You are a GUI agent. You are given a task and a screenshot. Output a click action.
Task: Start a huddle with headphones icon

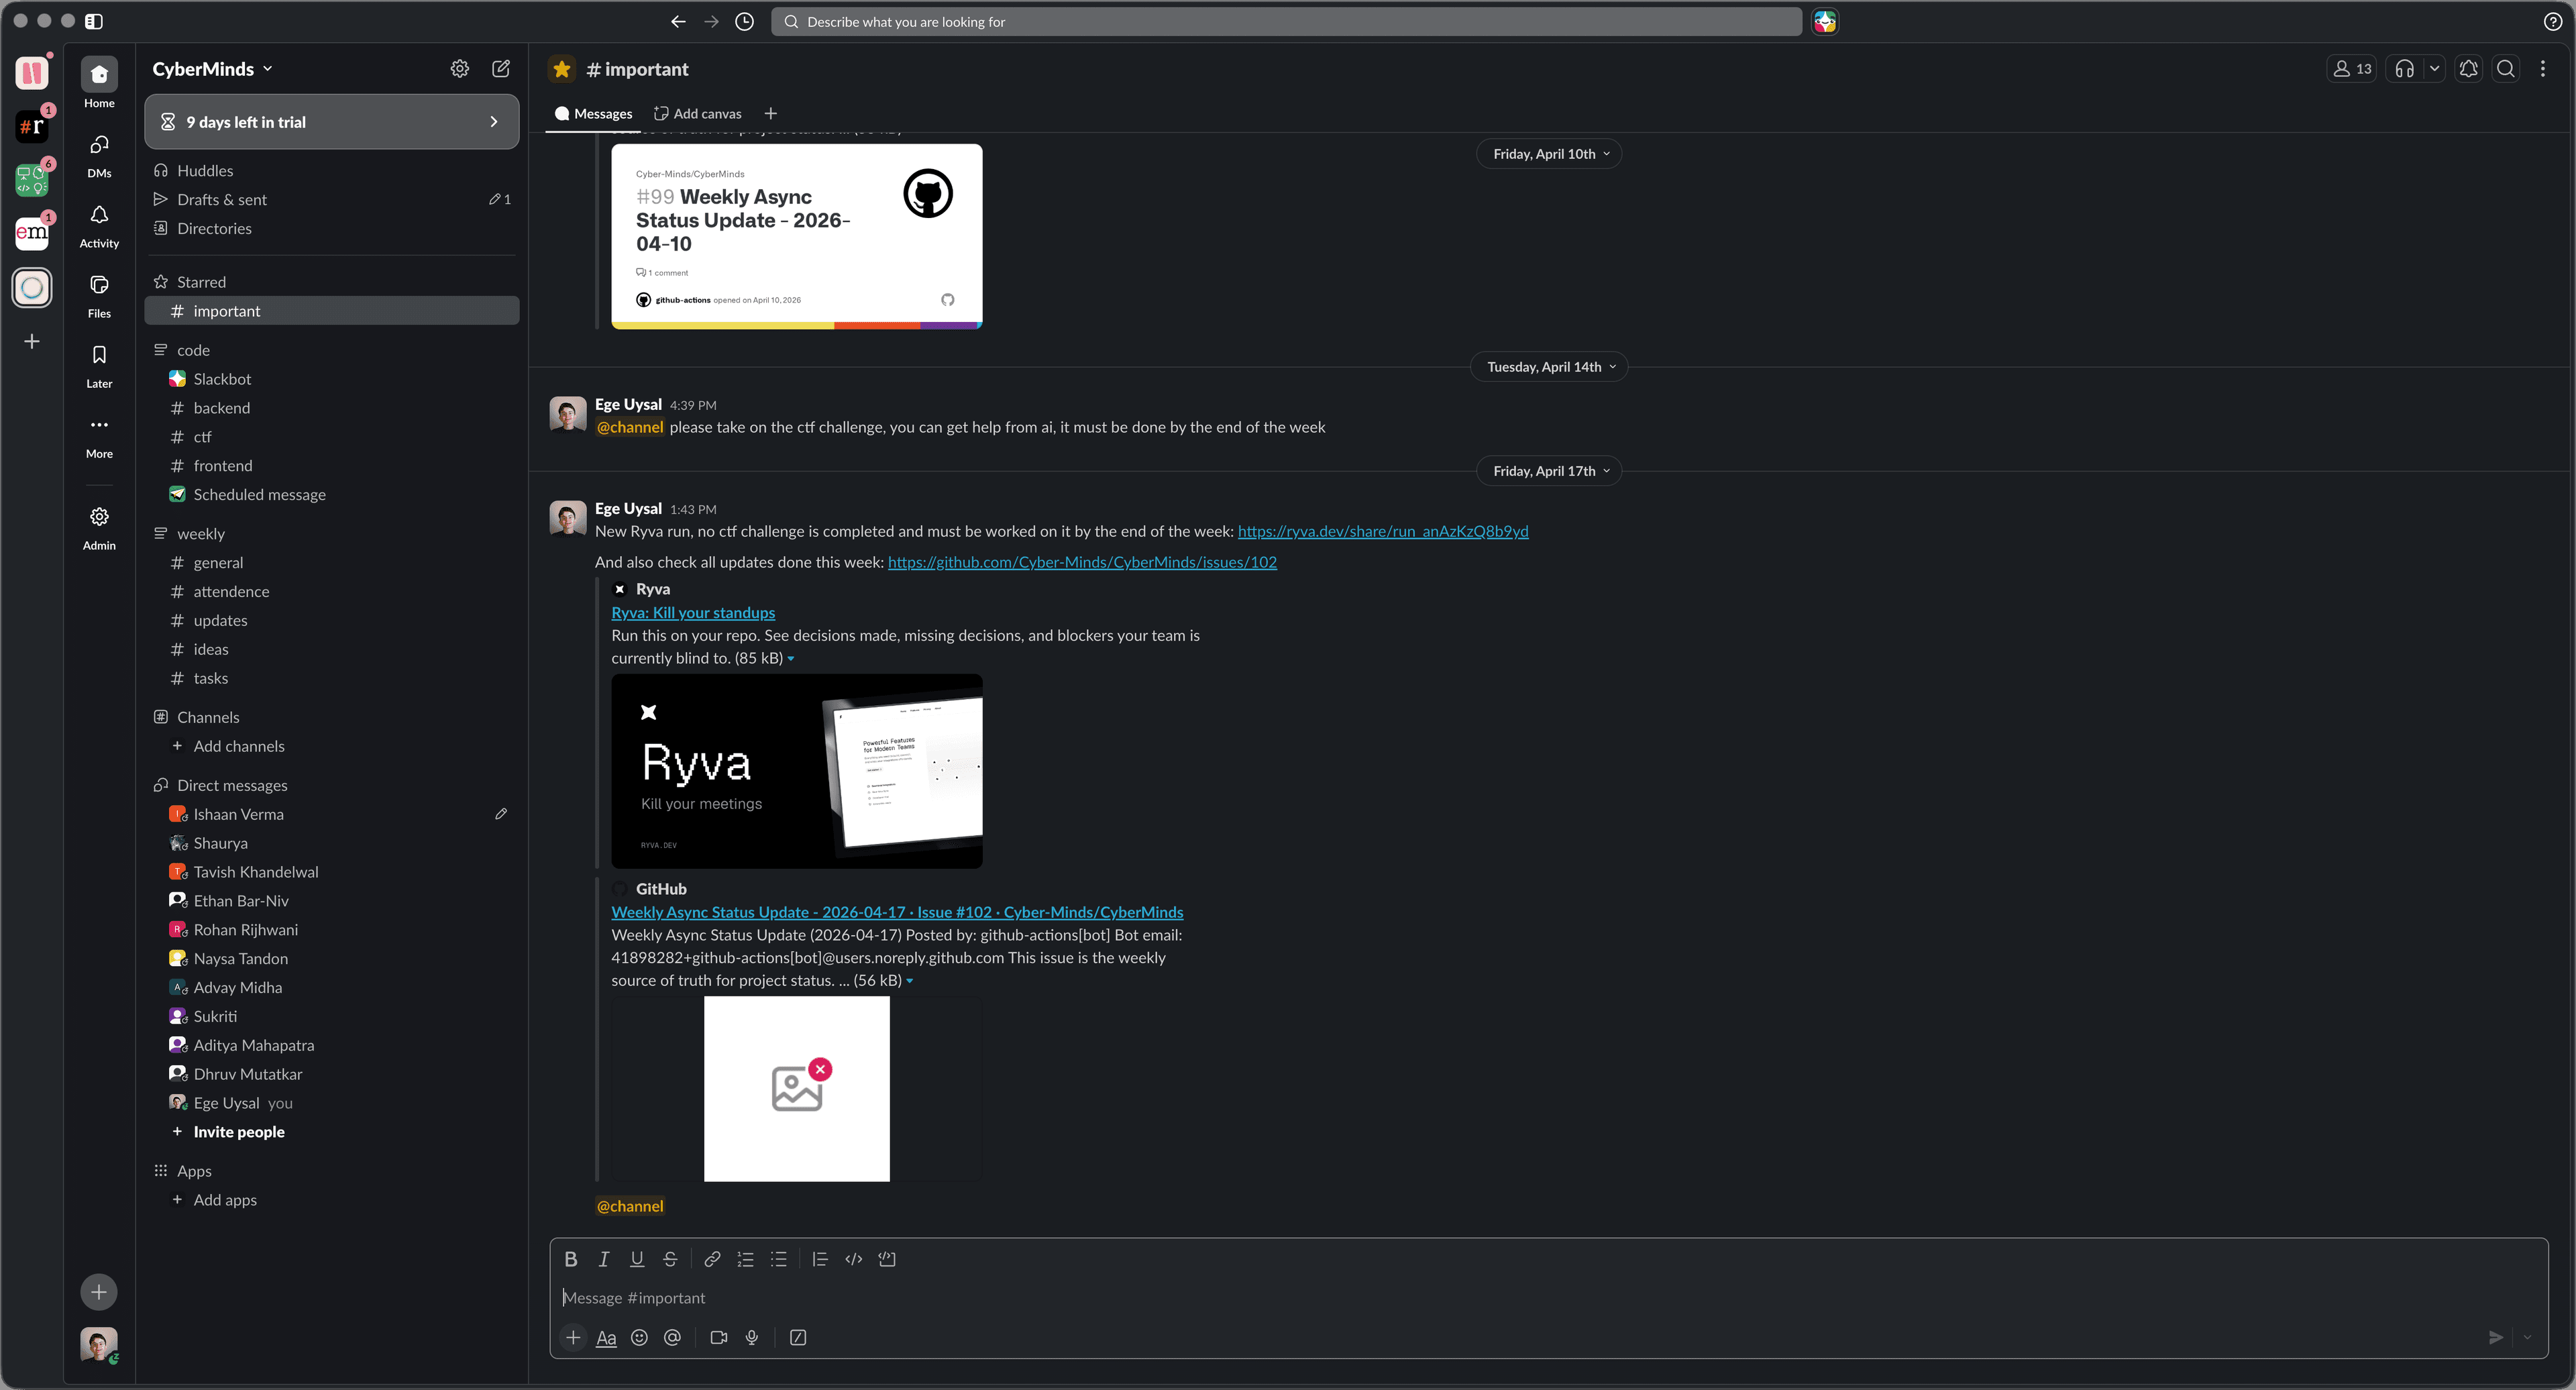[x=2405, y=69]
